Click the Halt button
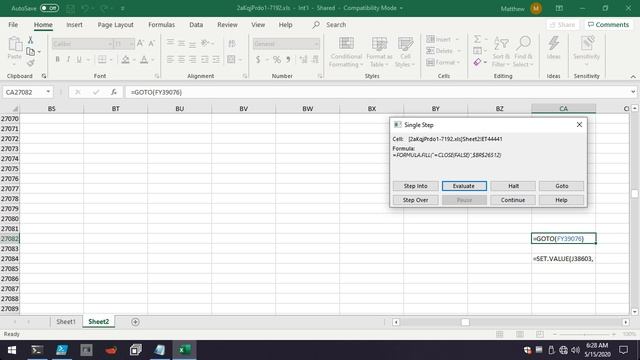Viewport: 640px width, 360px height. point(513,186)
